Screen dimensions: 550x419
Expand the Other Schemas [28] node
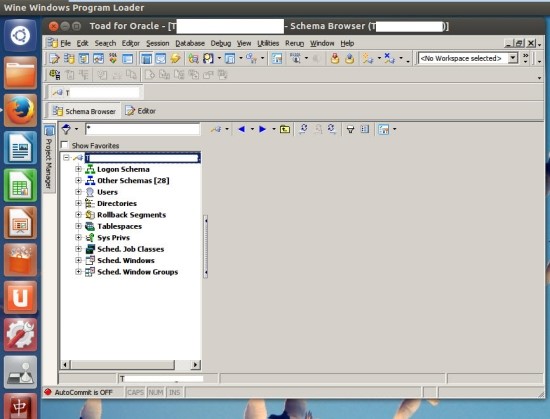click(79, 181)
